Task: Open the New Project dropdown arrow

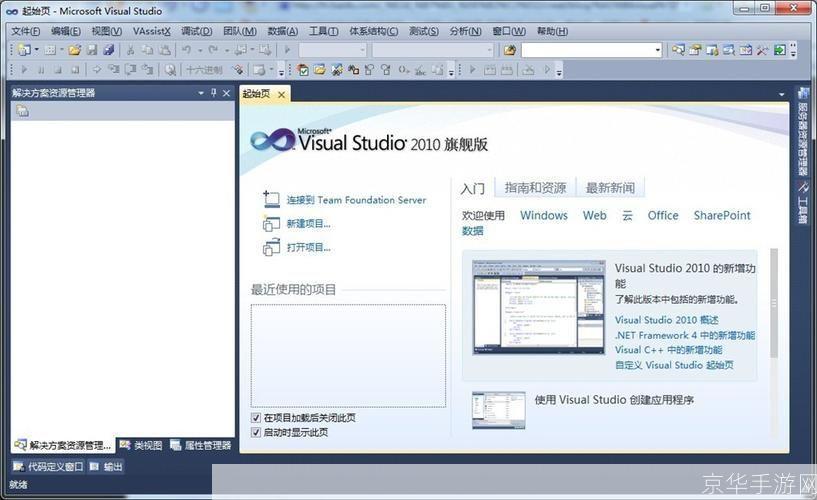Action: [36, 50]
